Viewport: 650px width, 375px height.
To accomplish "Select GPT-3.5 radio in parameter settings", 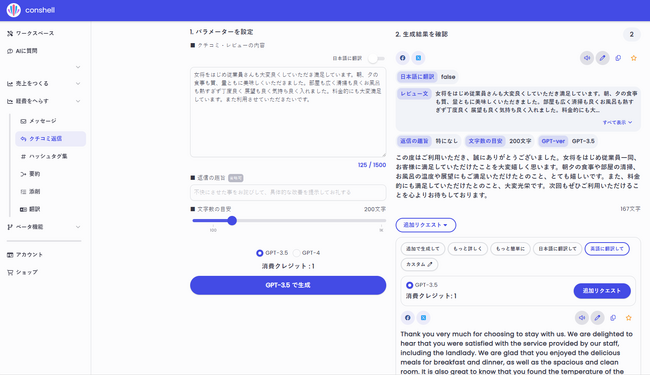I will [260, 253].
